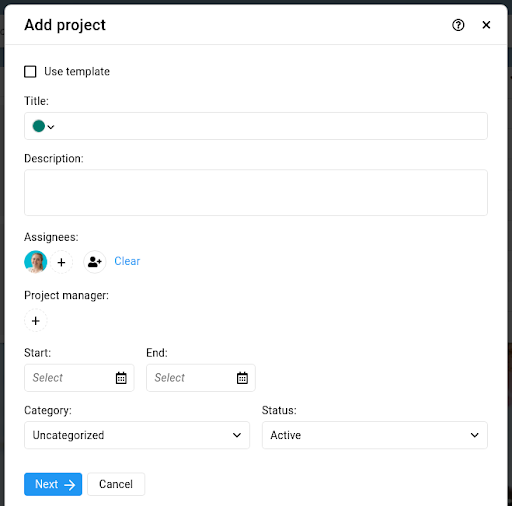
Task: Select the assignee avatar photo
Action: 36,262
